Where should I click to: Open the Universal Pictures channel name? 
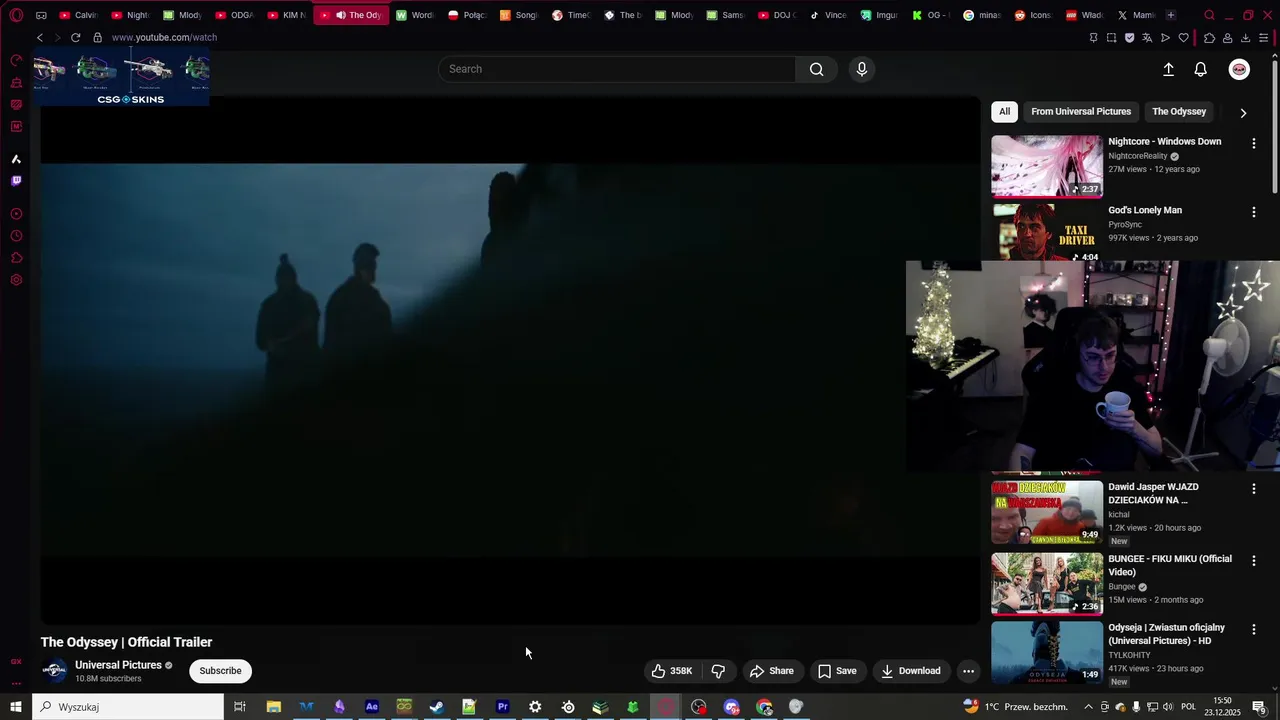click(118, 665)
